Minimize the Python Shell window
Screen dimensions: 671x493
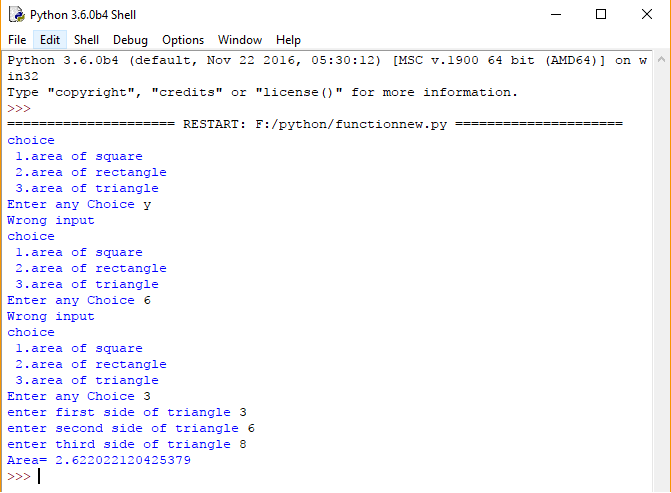point(555,15)
